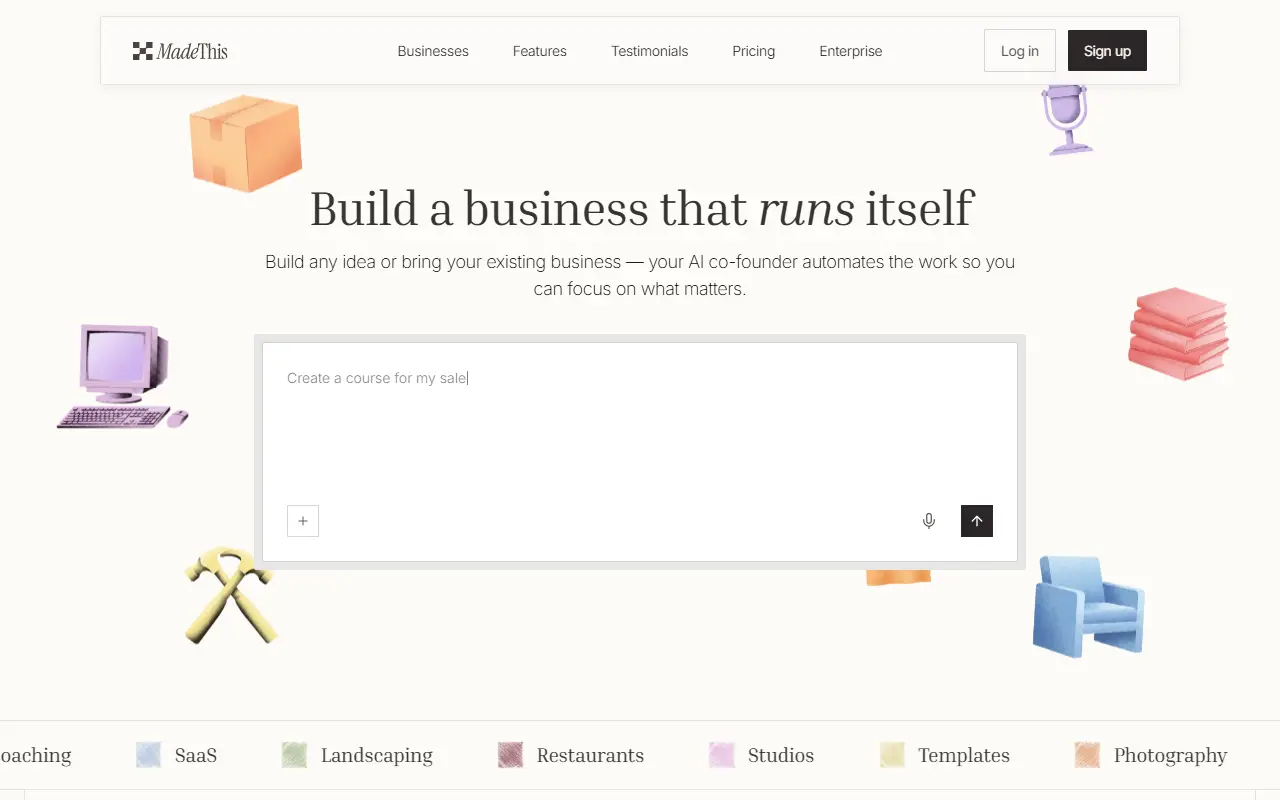Select the SaaS category

(177, 755)
